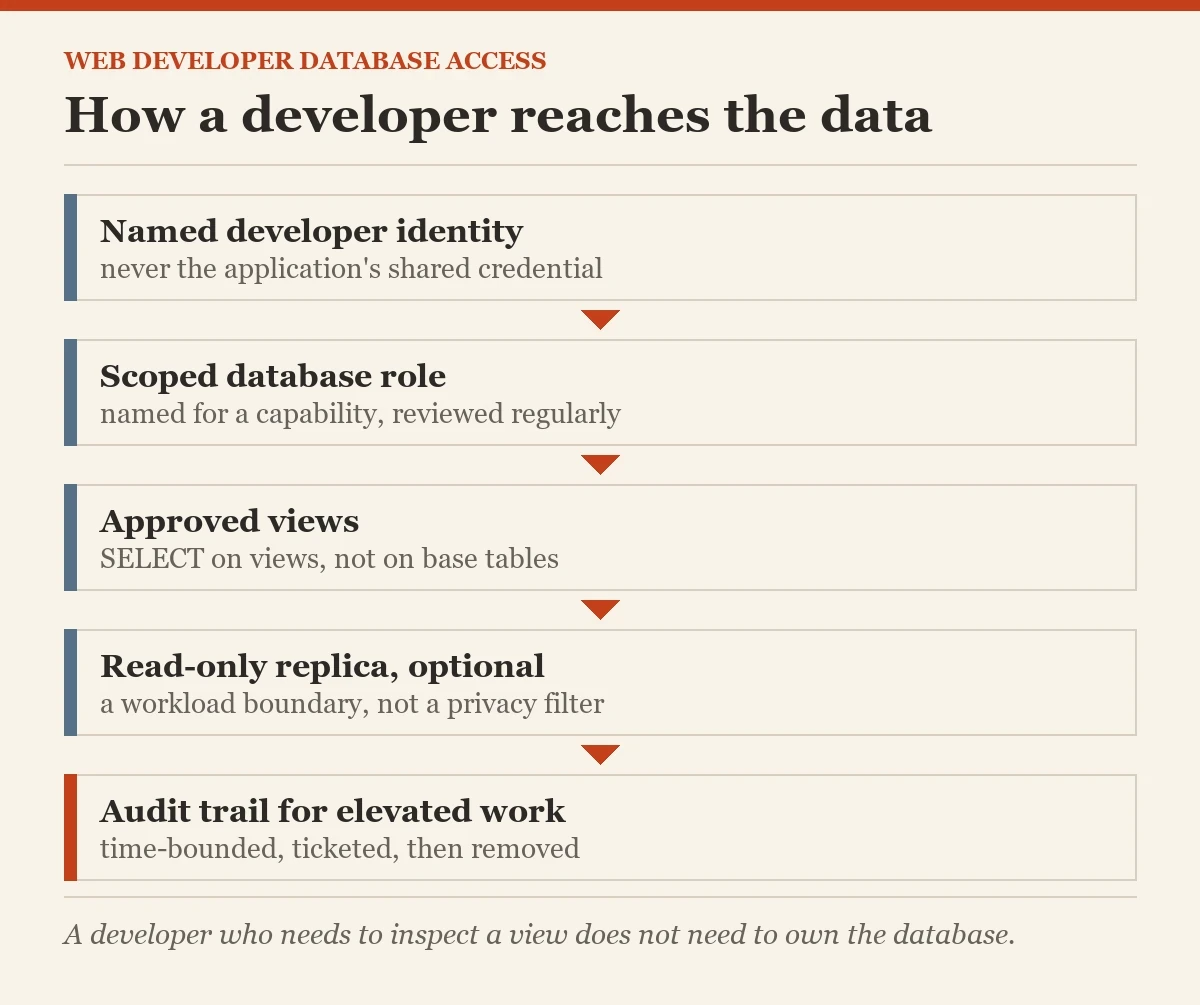
Task: Click "time-bounded, ticketed, then removed" text
Action: (x=340, y=849)
